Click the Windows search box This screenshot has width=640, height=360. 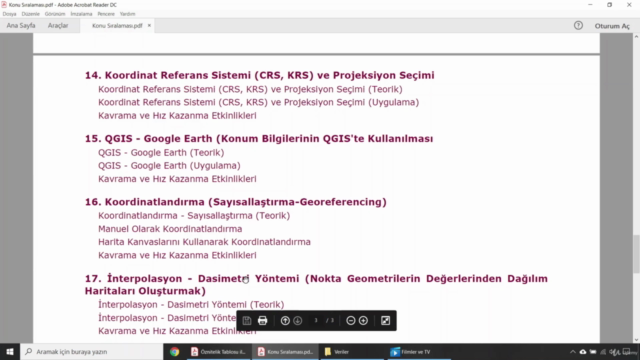[91, 351]
